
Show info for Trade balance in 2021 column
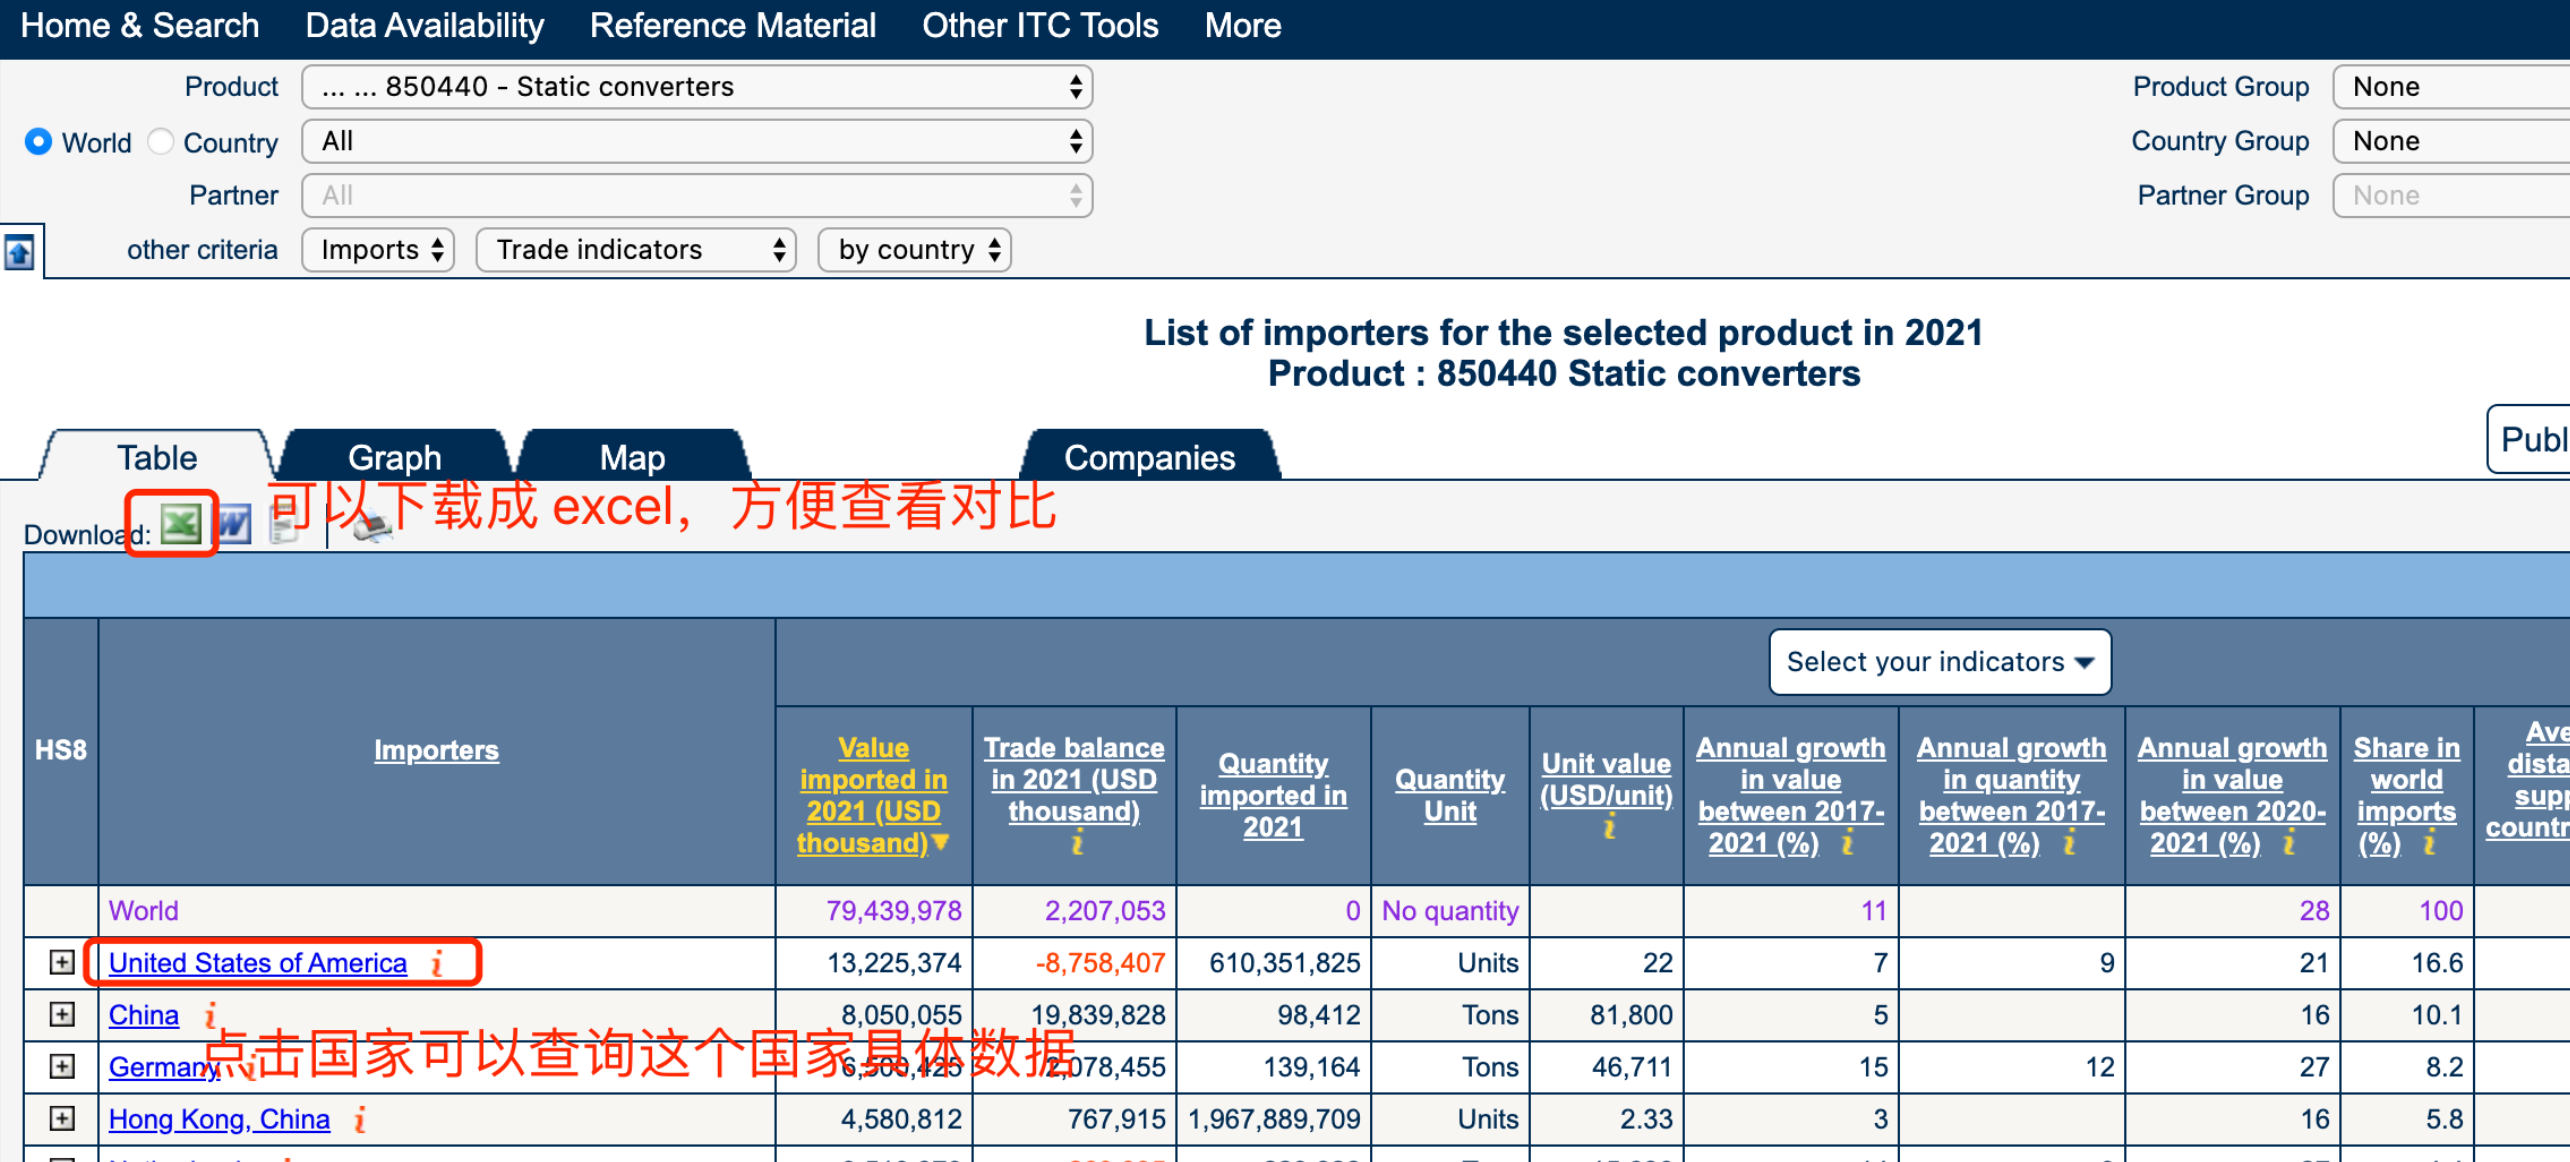(x=1076, y=843)
